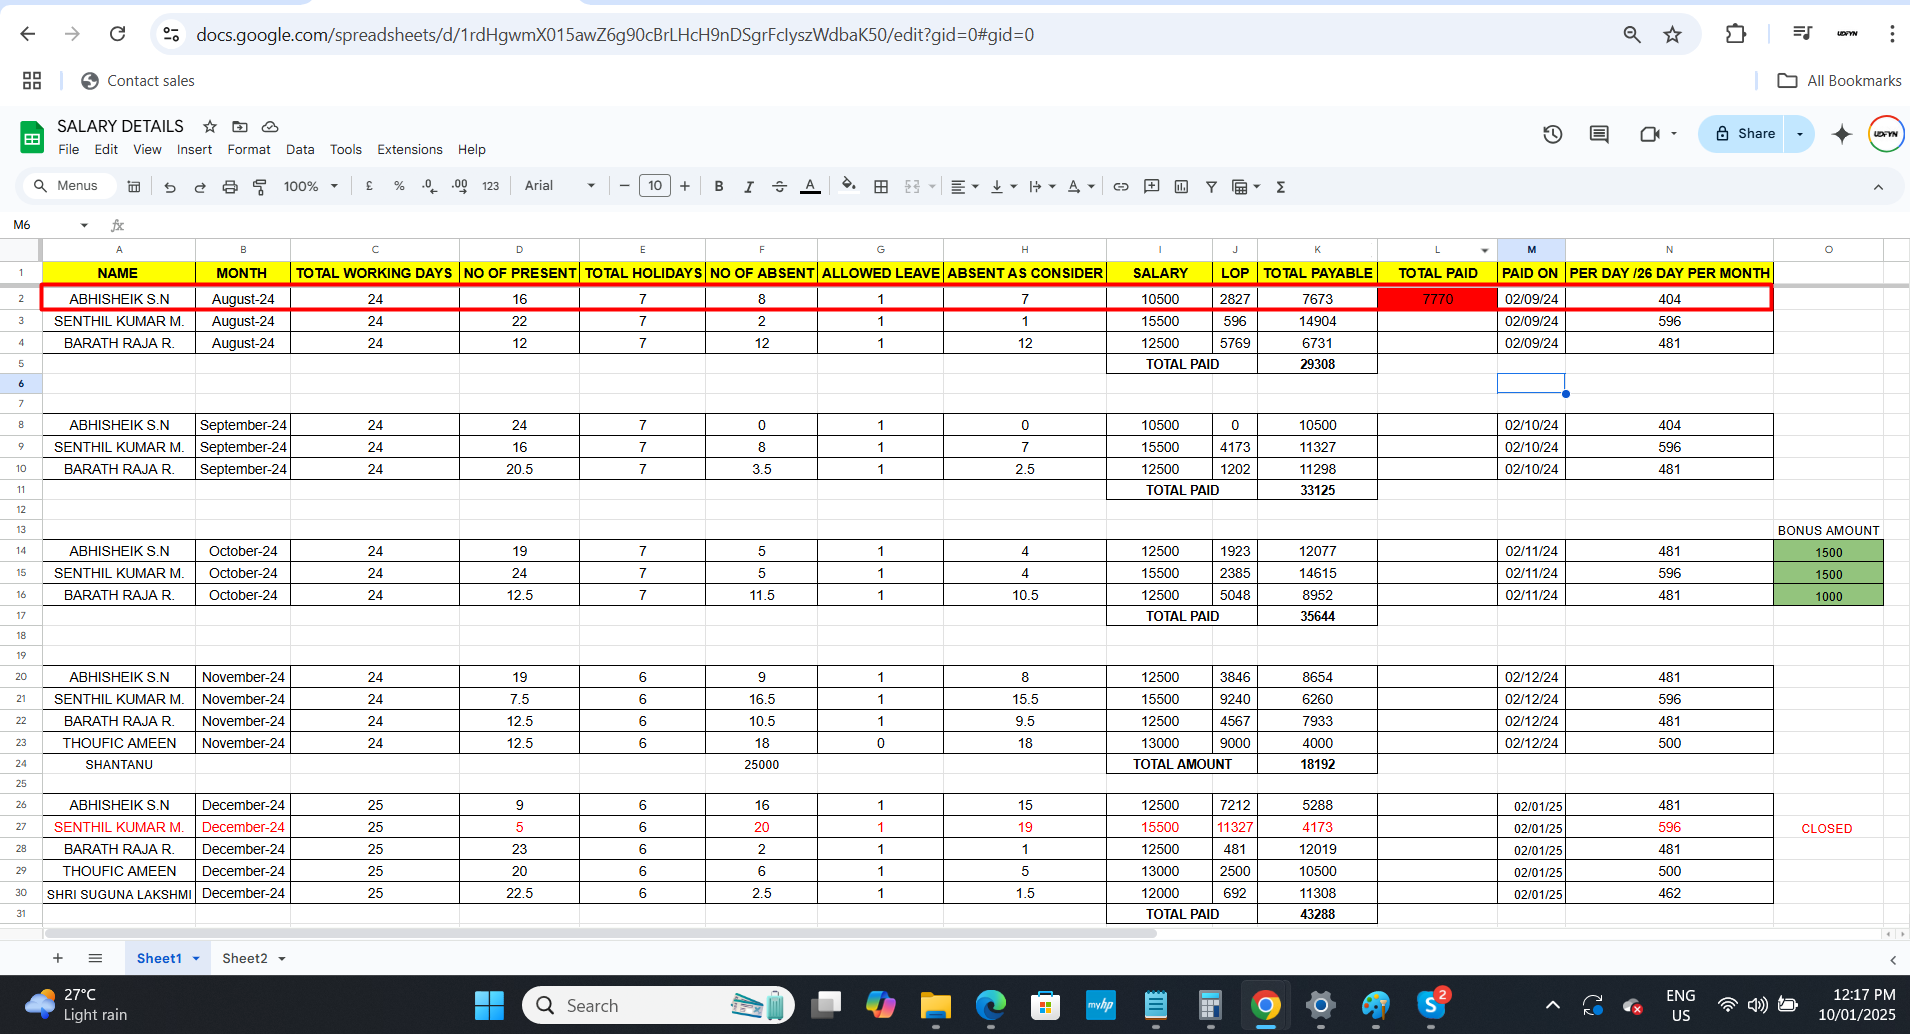Insert a comment using toolbar icon
This screenshot has height=1034, width=1910.
(x=1151, y=186)
